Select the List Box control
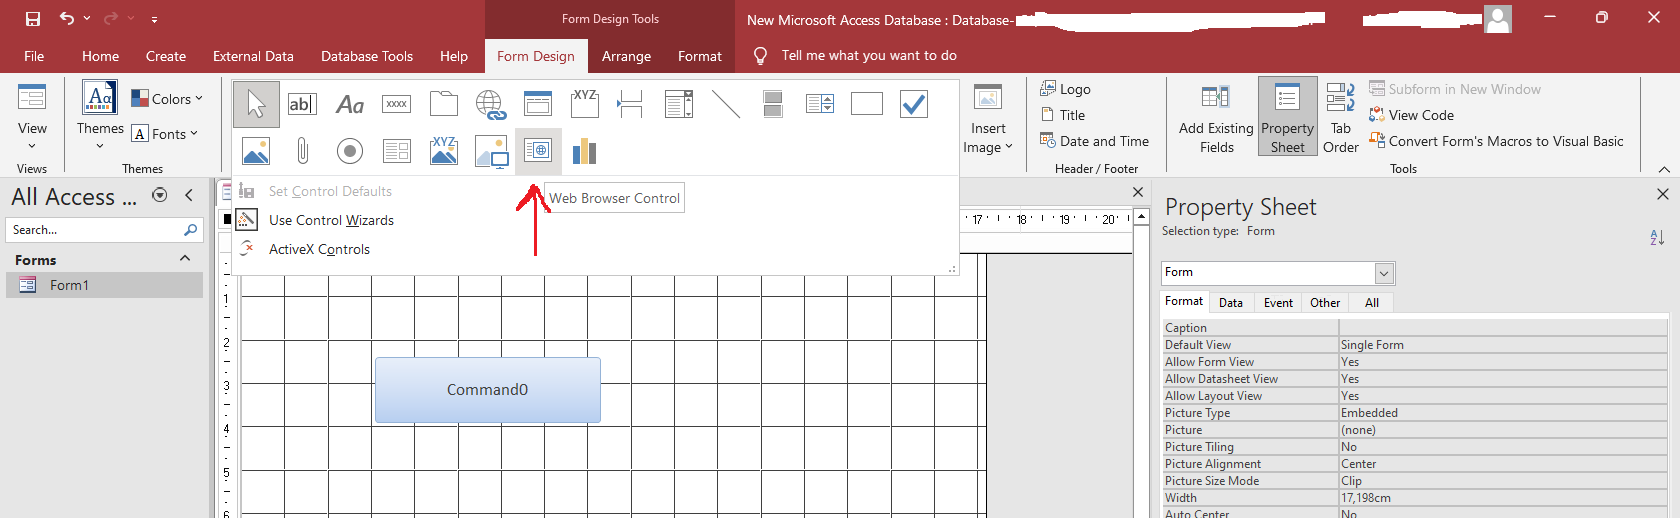The height and width of the screenshot is (518, 1680). coord(820,104)
